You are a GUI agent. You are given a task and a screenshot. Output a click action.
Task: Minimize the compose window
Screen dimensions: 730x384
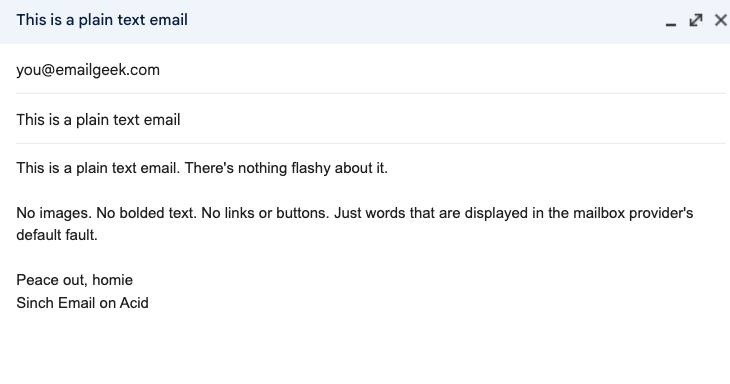click(x=670, y=21)
